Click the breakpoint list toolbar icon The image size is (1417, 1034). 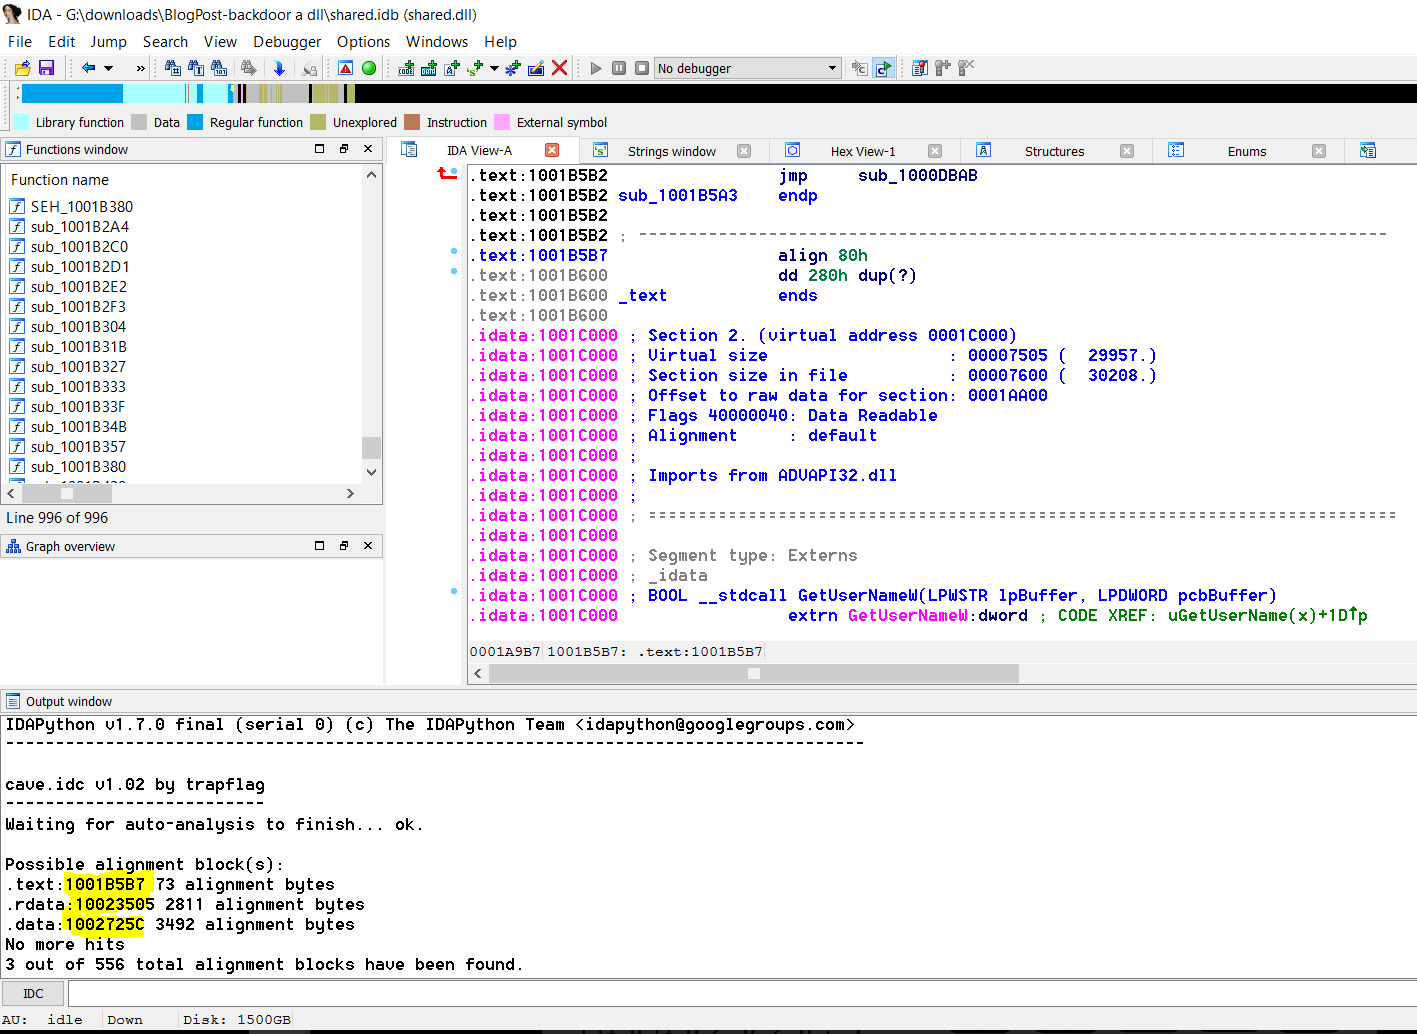(919, 68)
